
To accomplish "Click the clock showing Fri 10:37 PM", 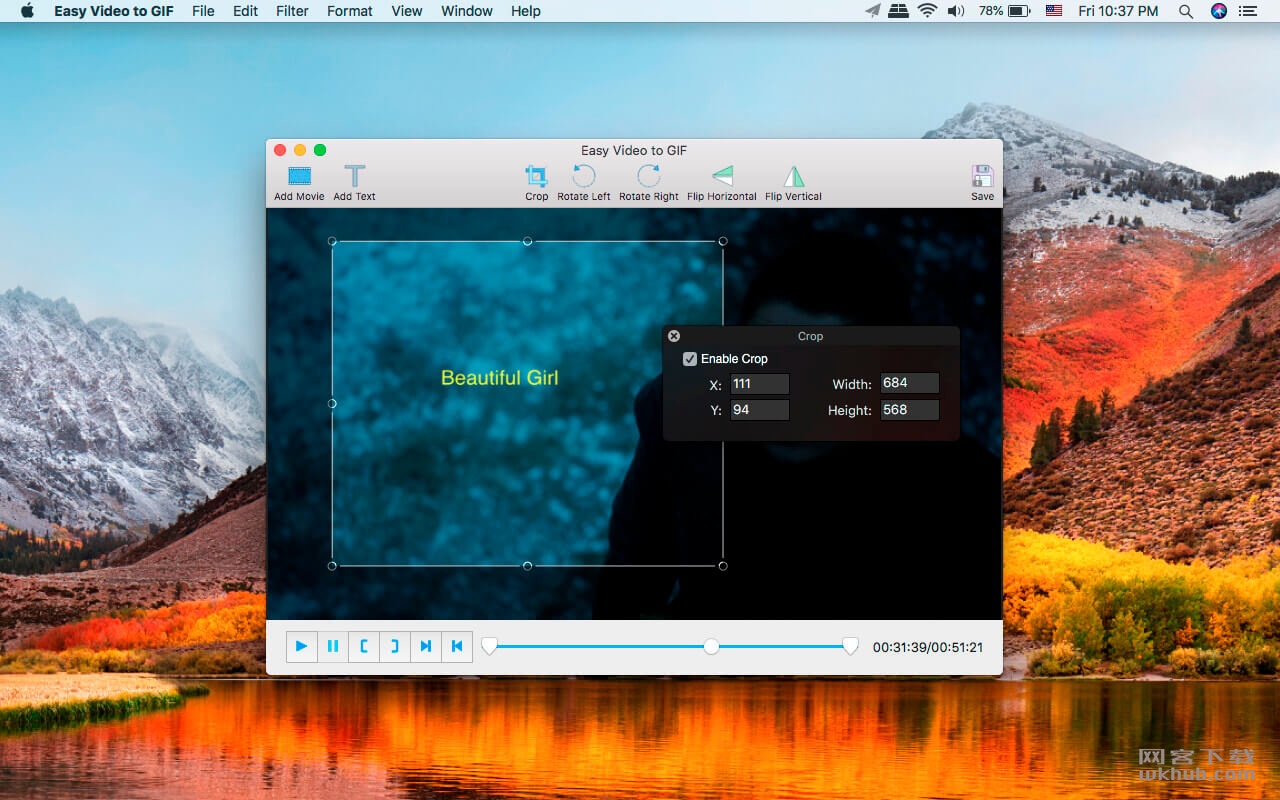I will coord(1118,11).
